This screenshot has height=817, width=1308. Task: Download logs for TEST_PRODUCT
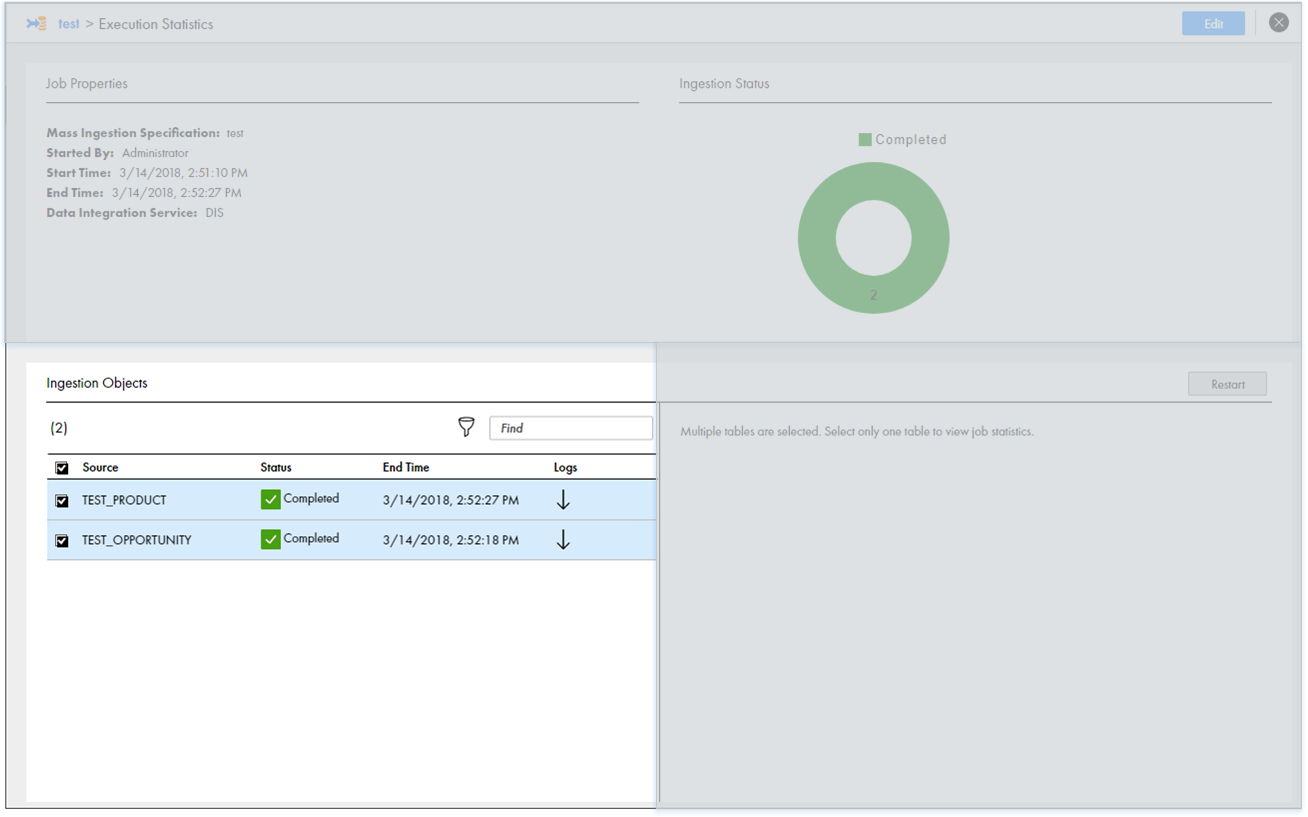click(x=563, y=500)
